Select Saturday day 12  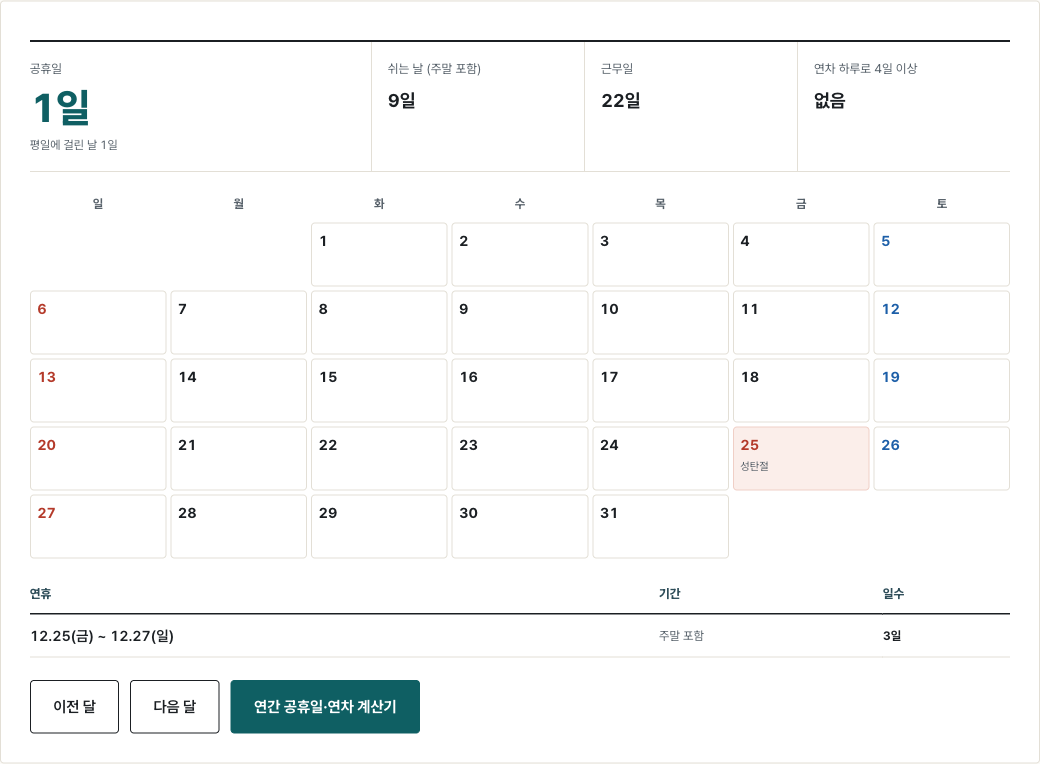[x=942, y=322]
